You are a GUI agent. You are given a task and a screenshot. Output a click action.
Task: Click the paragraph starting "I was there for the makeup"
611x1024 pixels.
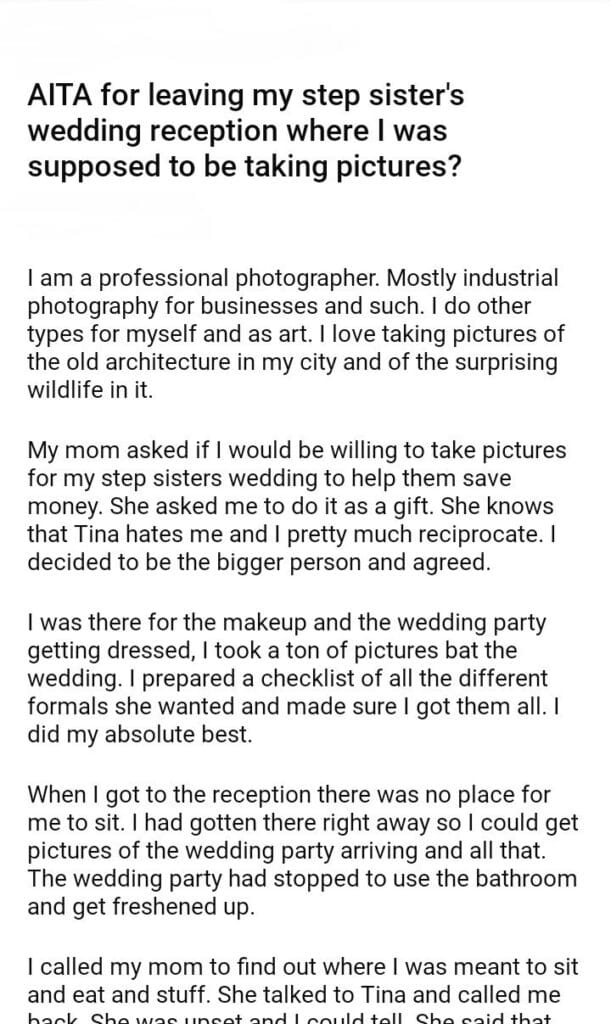(289, 679)
